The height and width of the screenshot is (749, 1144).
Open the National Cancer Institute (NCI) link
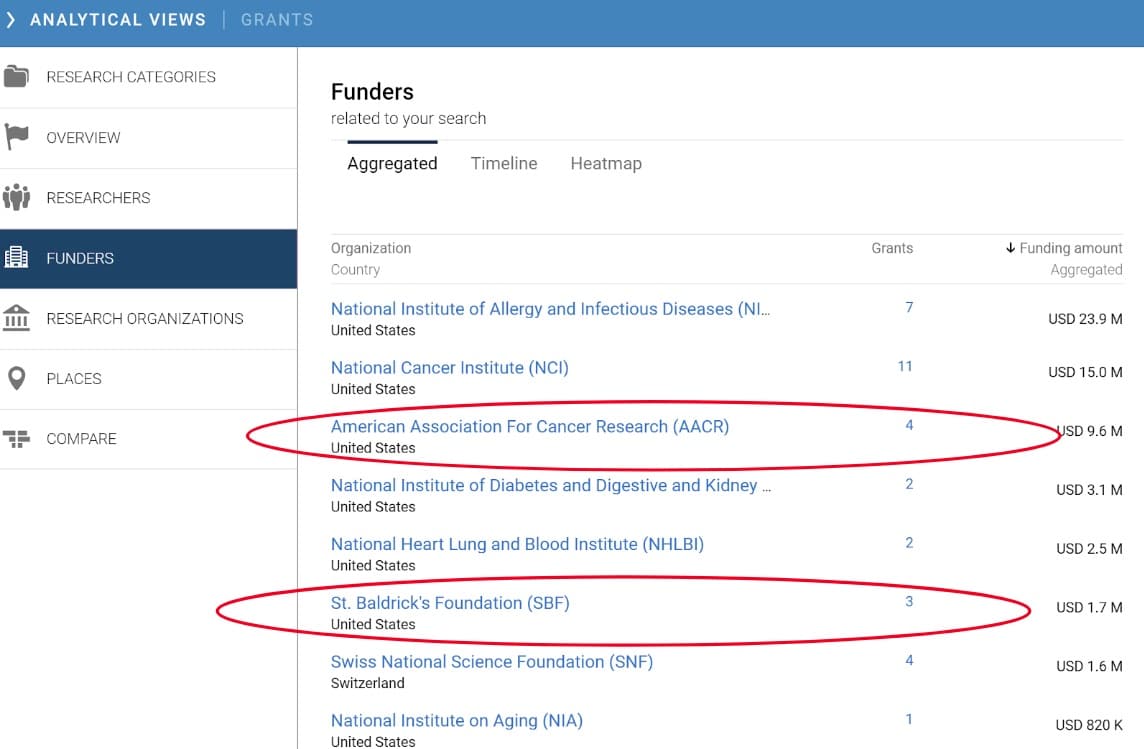click(x=449, y=367)
